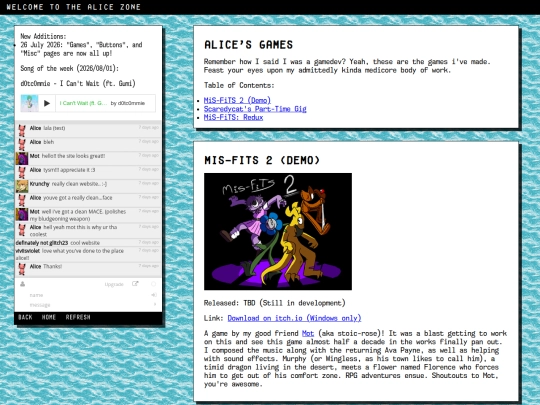The width and height of the screenshot is (540, 405).
Task: Click 'Released: TBD (Still in development)' text
Action: 274,303
